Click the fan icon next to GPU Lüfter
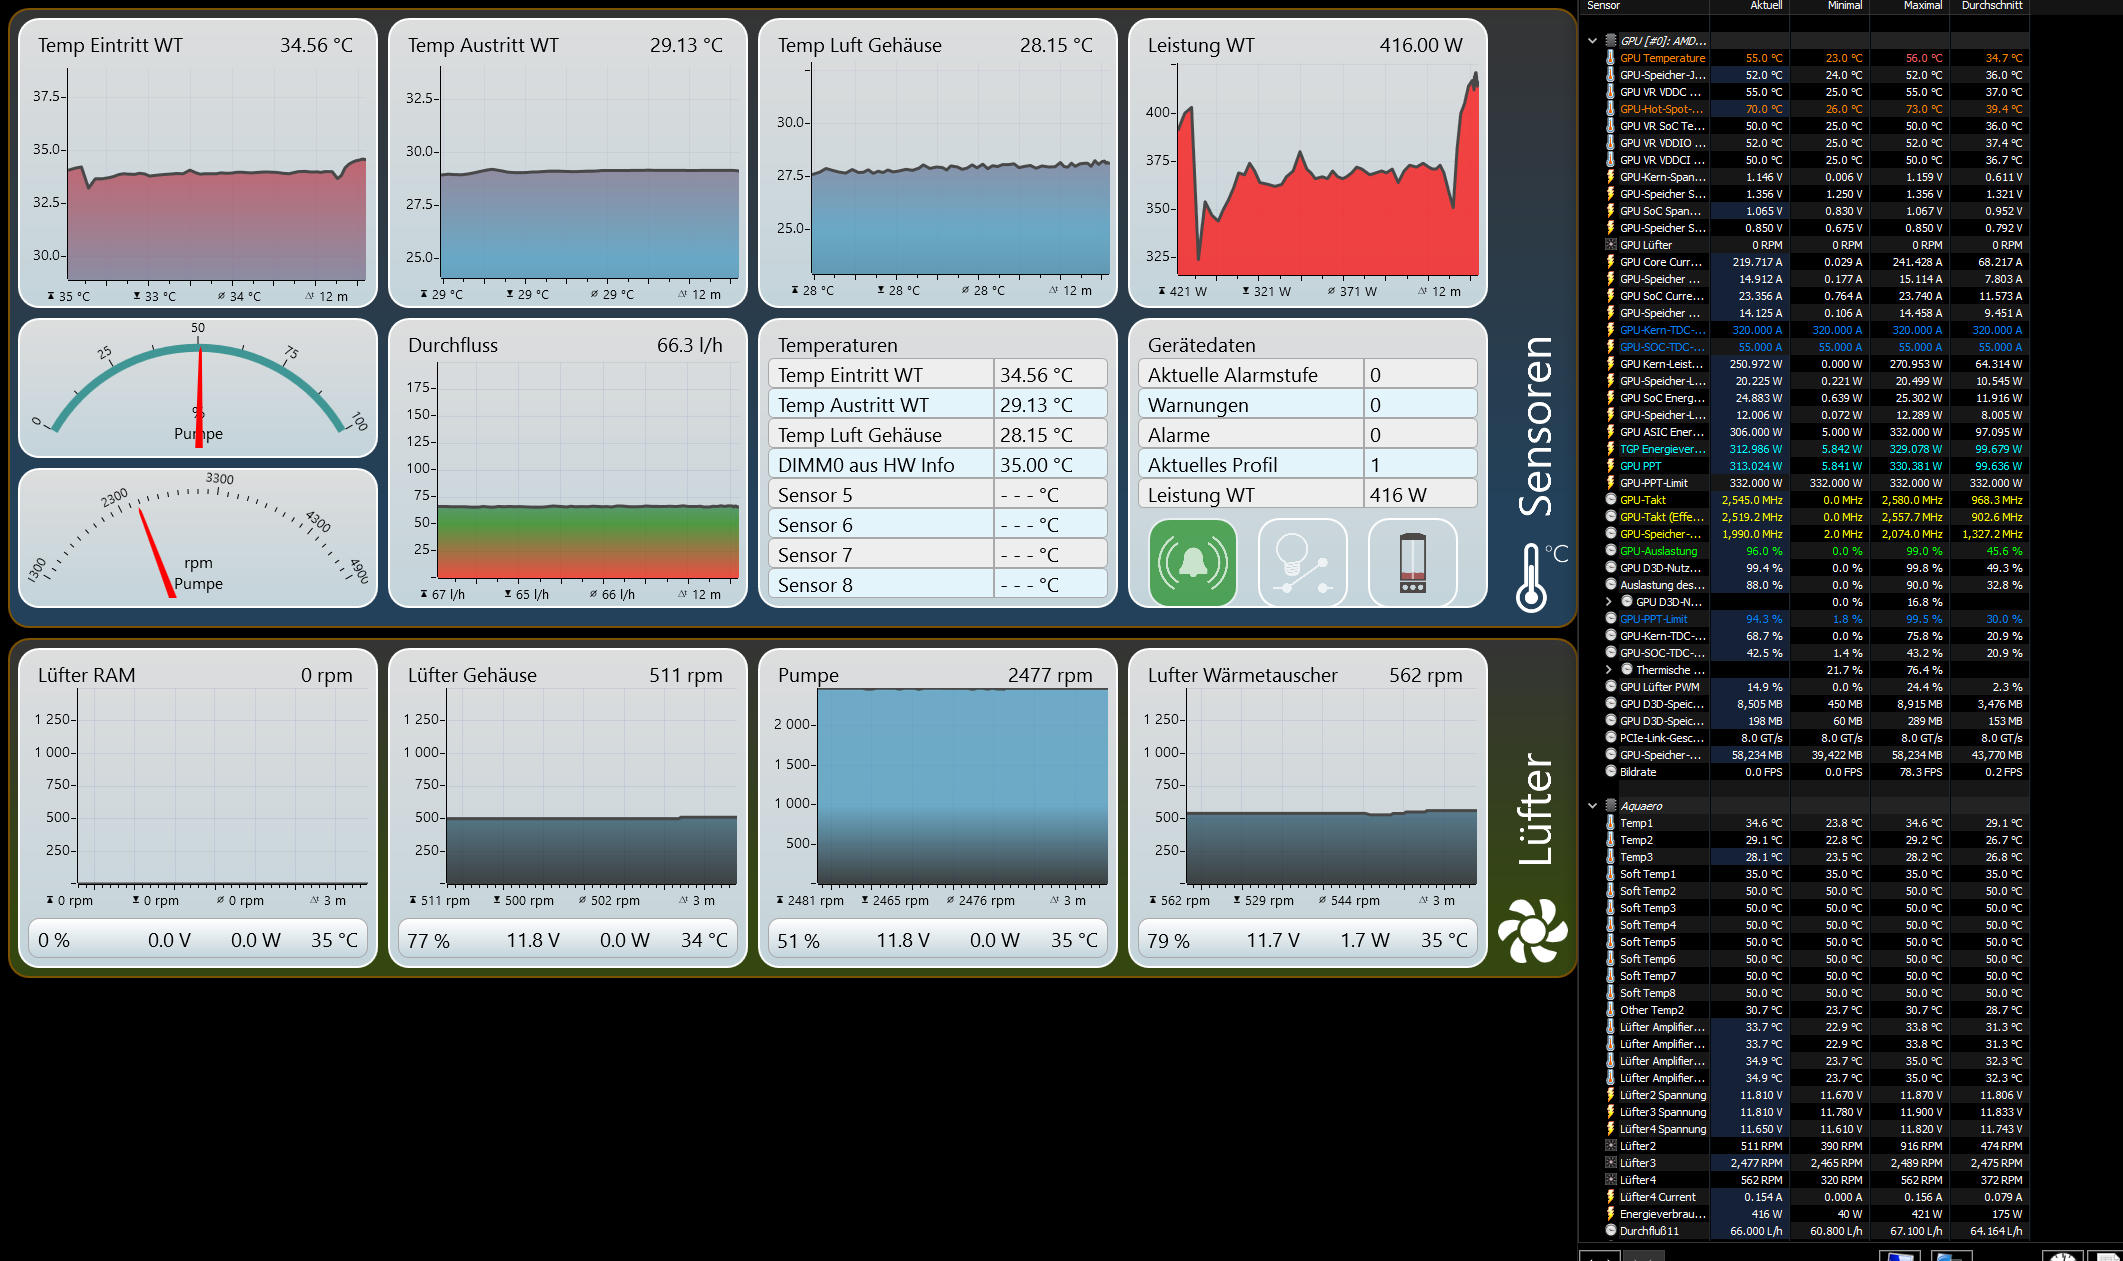2123x1261 pixels. 1610,245
